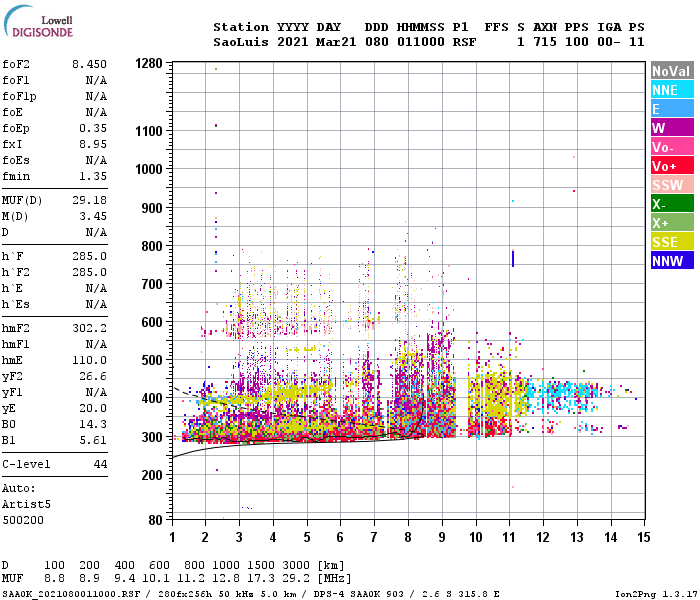This screenshot has height=600, width=700.
Task: Click the RSF program label in header
Action: tap(464, 42)
